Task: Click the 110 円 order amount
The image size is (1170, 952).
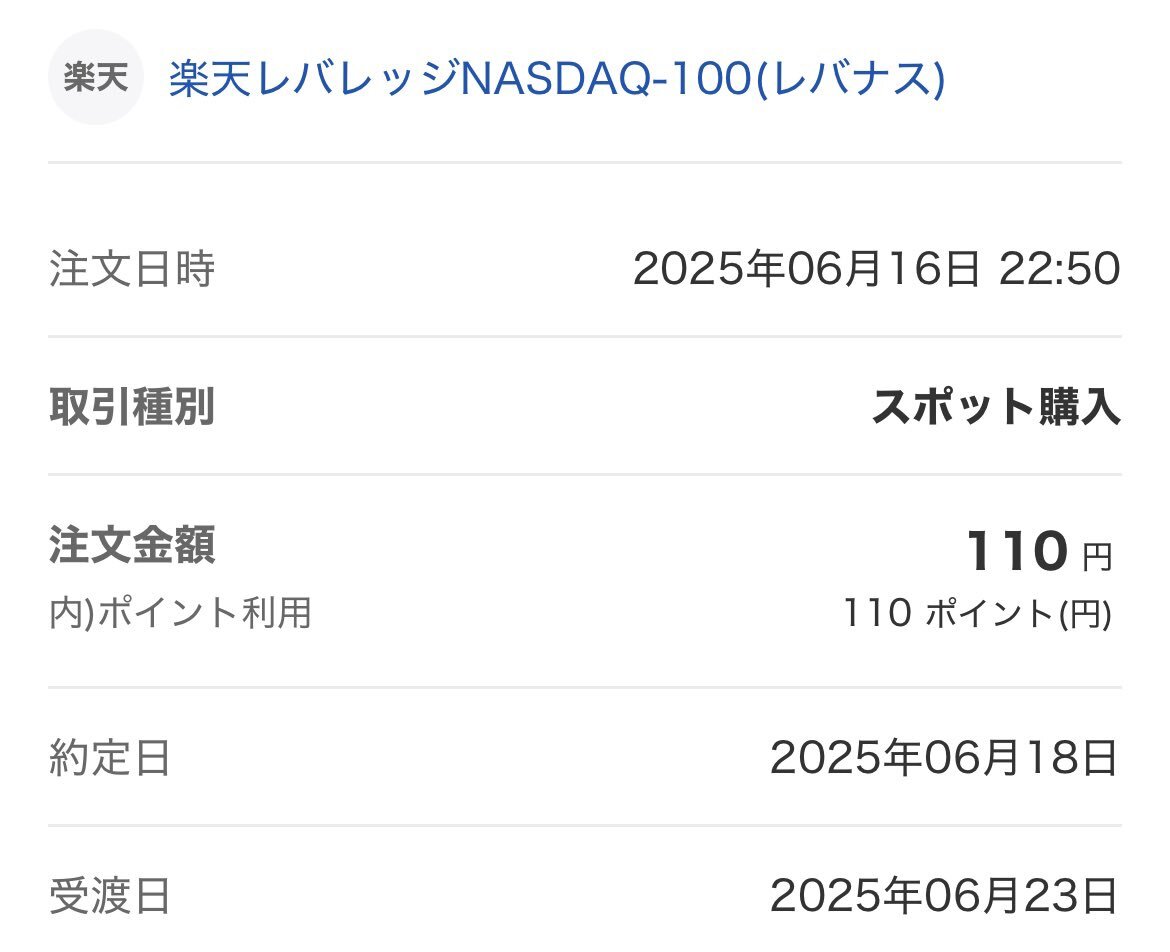Action: (x=1039, y=551)
